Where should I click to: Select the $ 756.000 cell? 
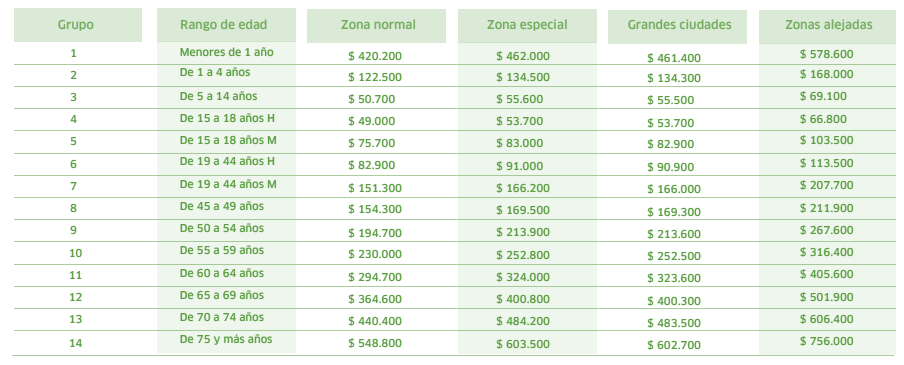coord(826,341)
